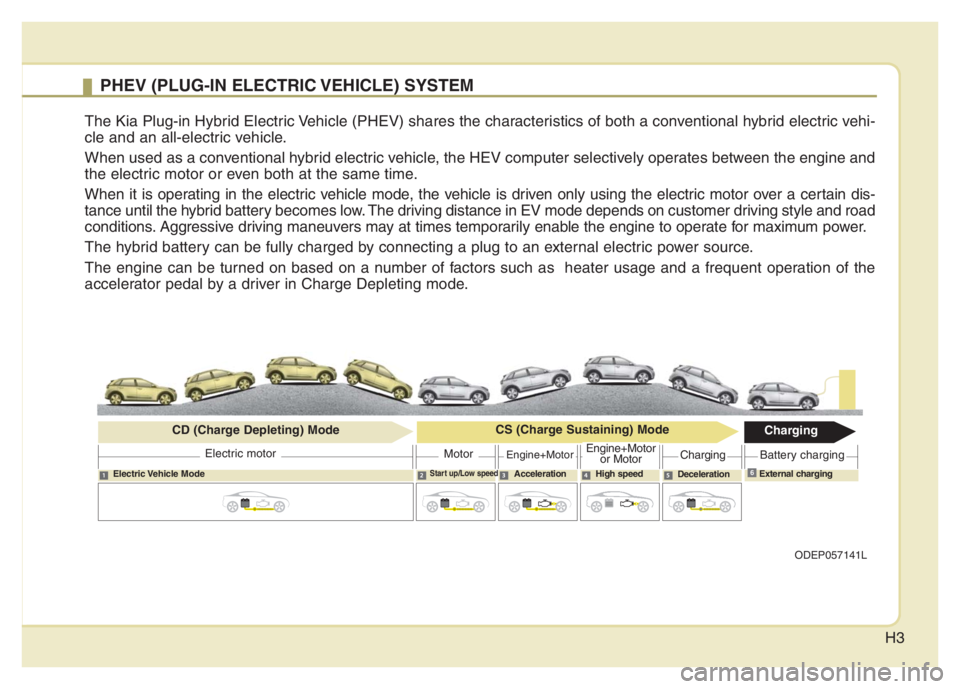Click the silver car at the second hilltop
This screenshot has width=960, height=689.
click(x=618, y=370)
